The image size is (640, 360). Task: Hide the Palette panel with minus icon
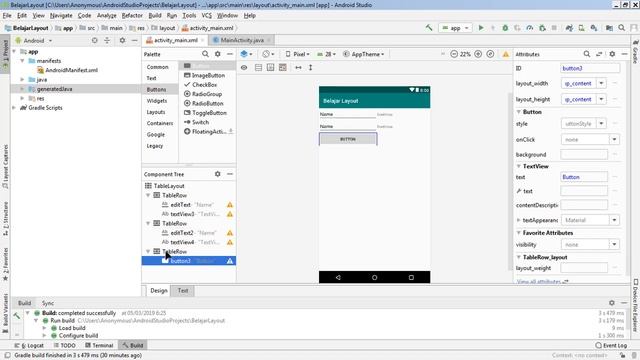pos(230,54)
